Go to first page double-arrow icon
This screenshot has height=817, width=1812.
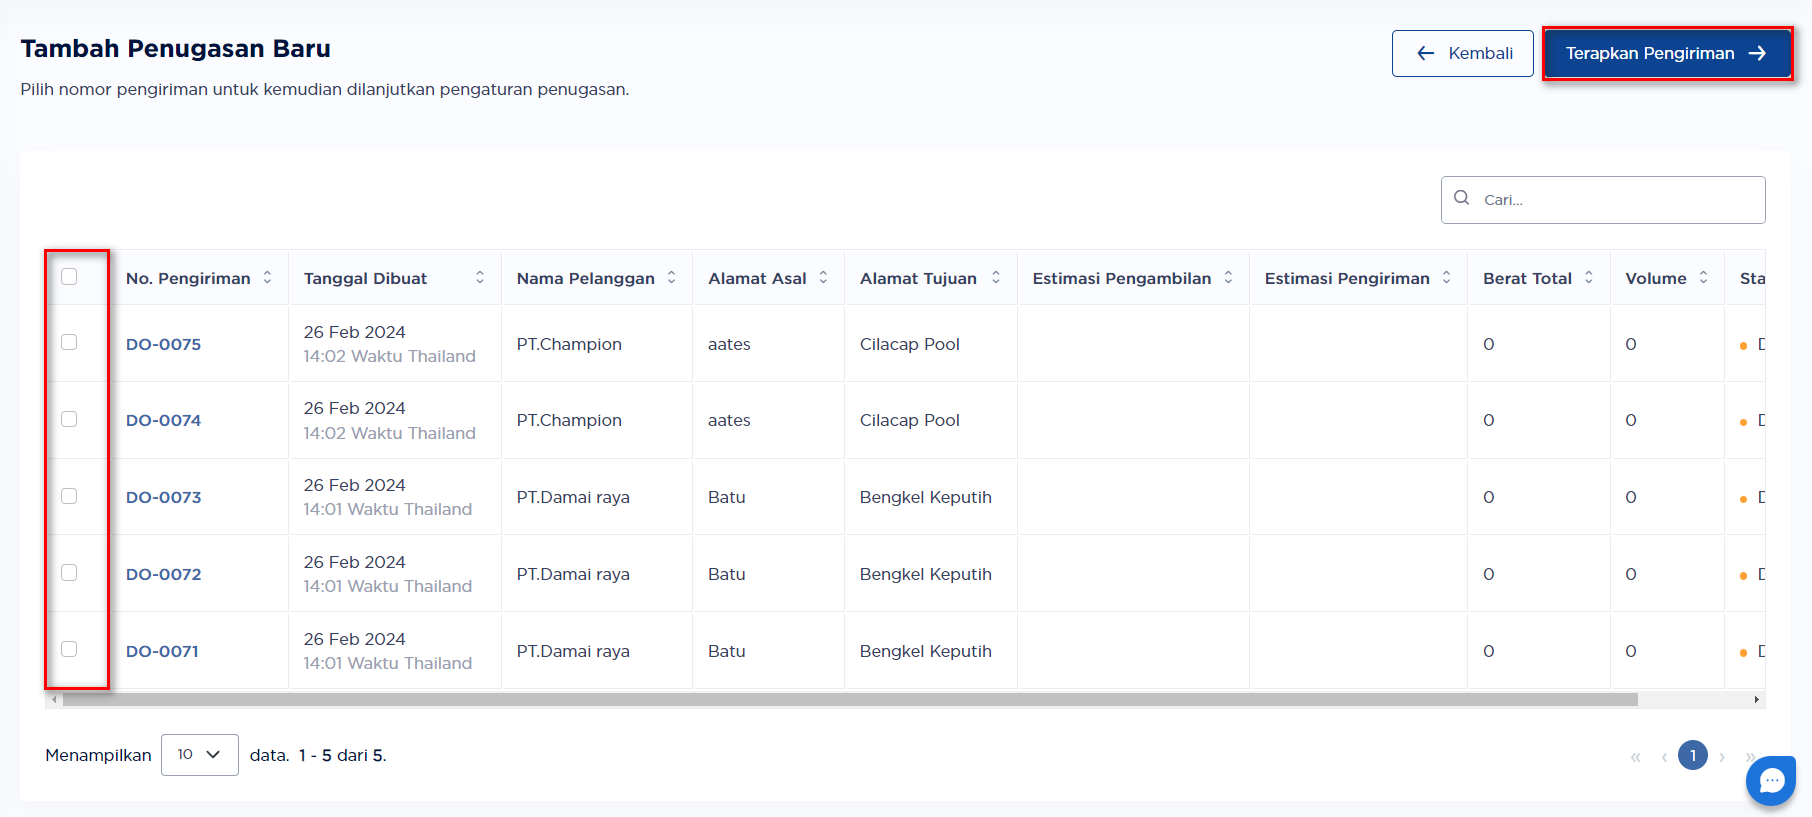(x=1636, y=756)
